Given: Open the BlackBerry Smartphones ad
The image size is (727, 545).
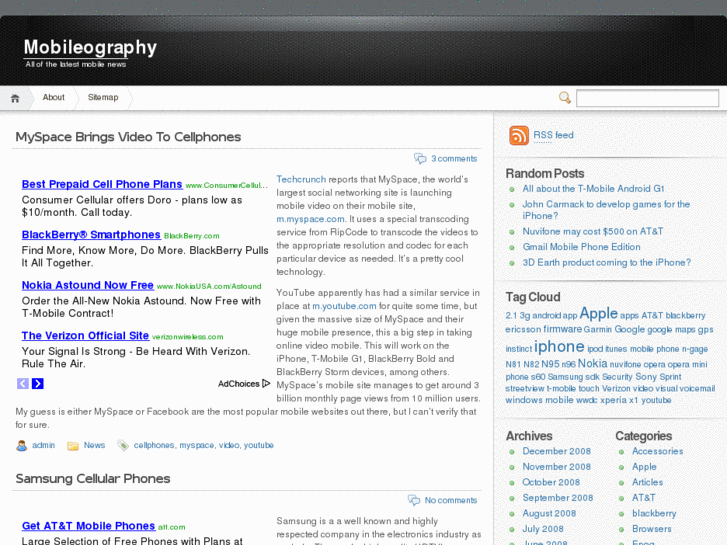Looking at the screenshot, I should click(x=91, y=235).
